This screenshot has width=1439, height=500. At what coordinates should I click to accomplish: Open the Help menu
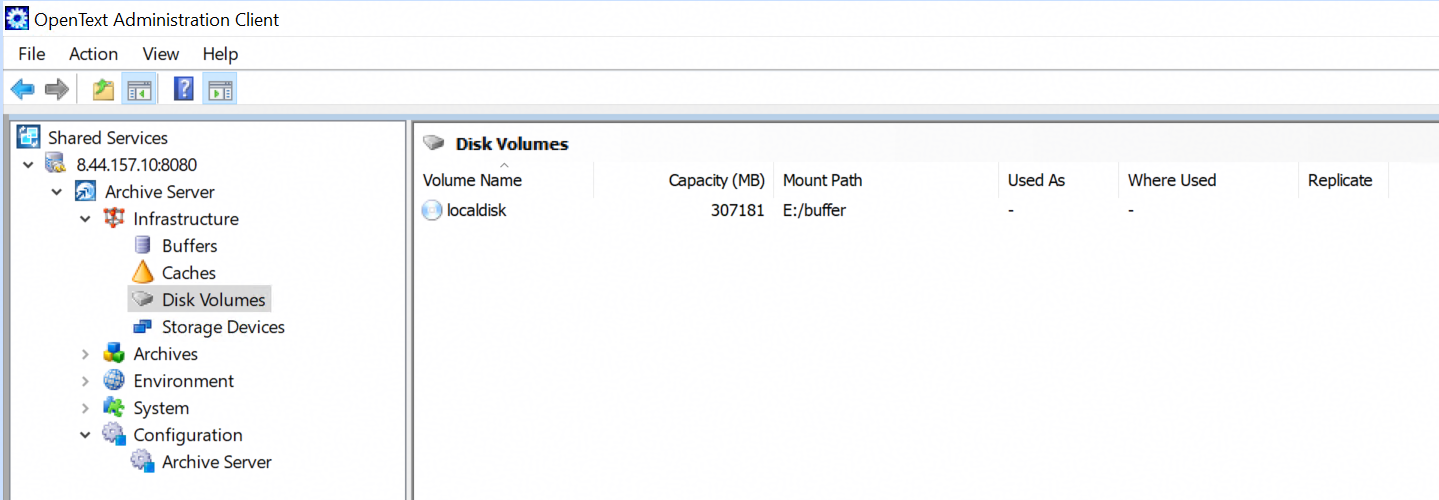(220, 54)
